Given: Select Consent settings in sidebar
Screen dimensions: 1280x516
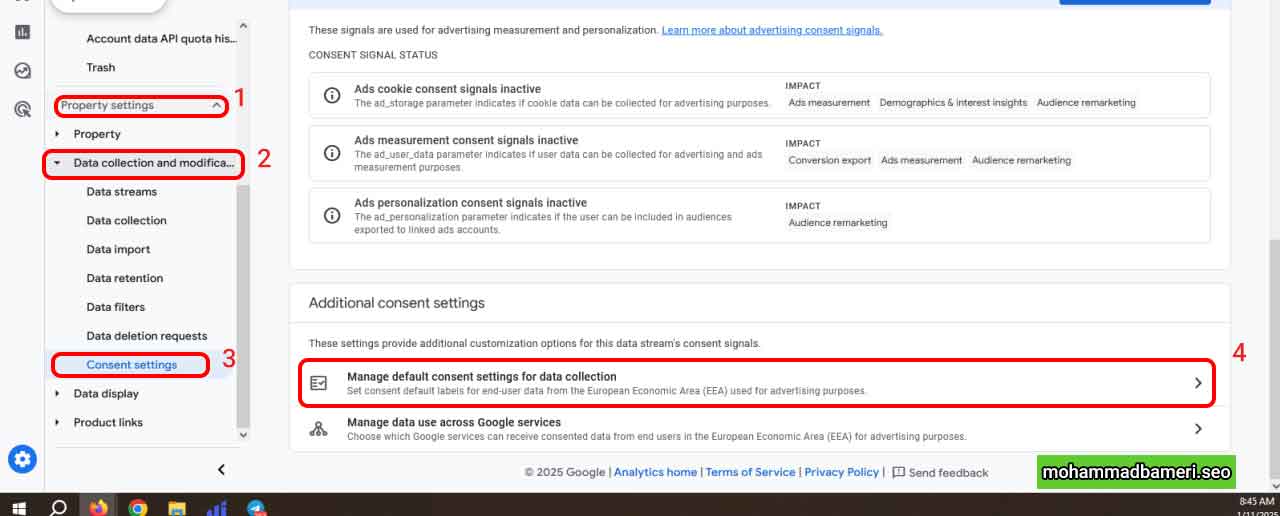Looking at the screenshot, I should pyautogui.click(x=132, y=365).
